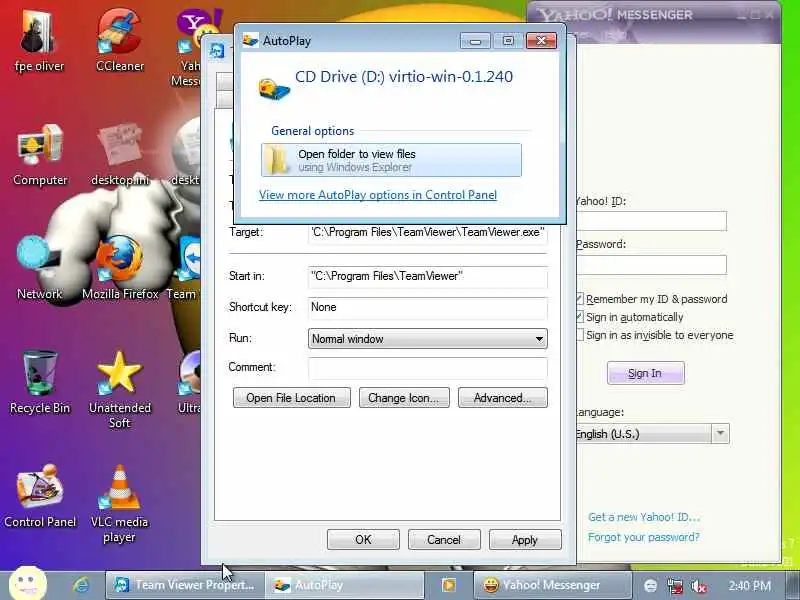Click the Yahoo! ID input field
This screenshot has width=800, height=600.
651,221
